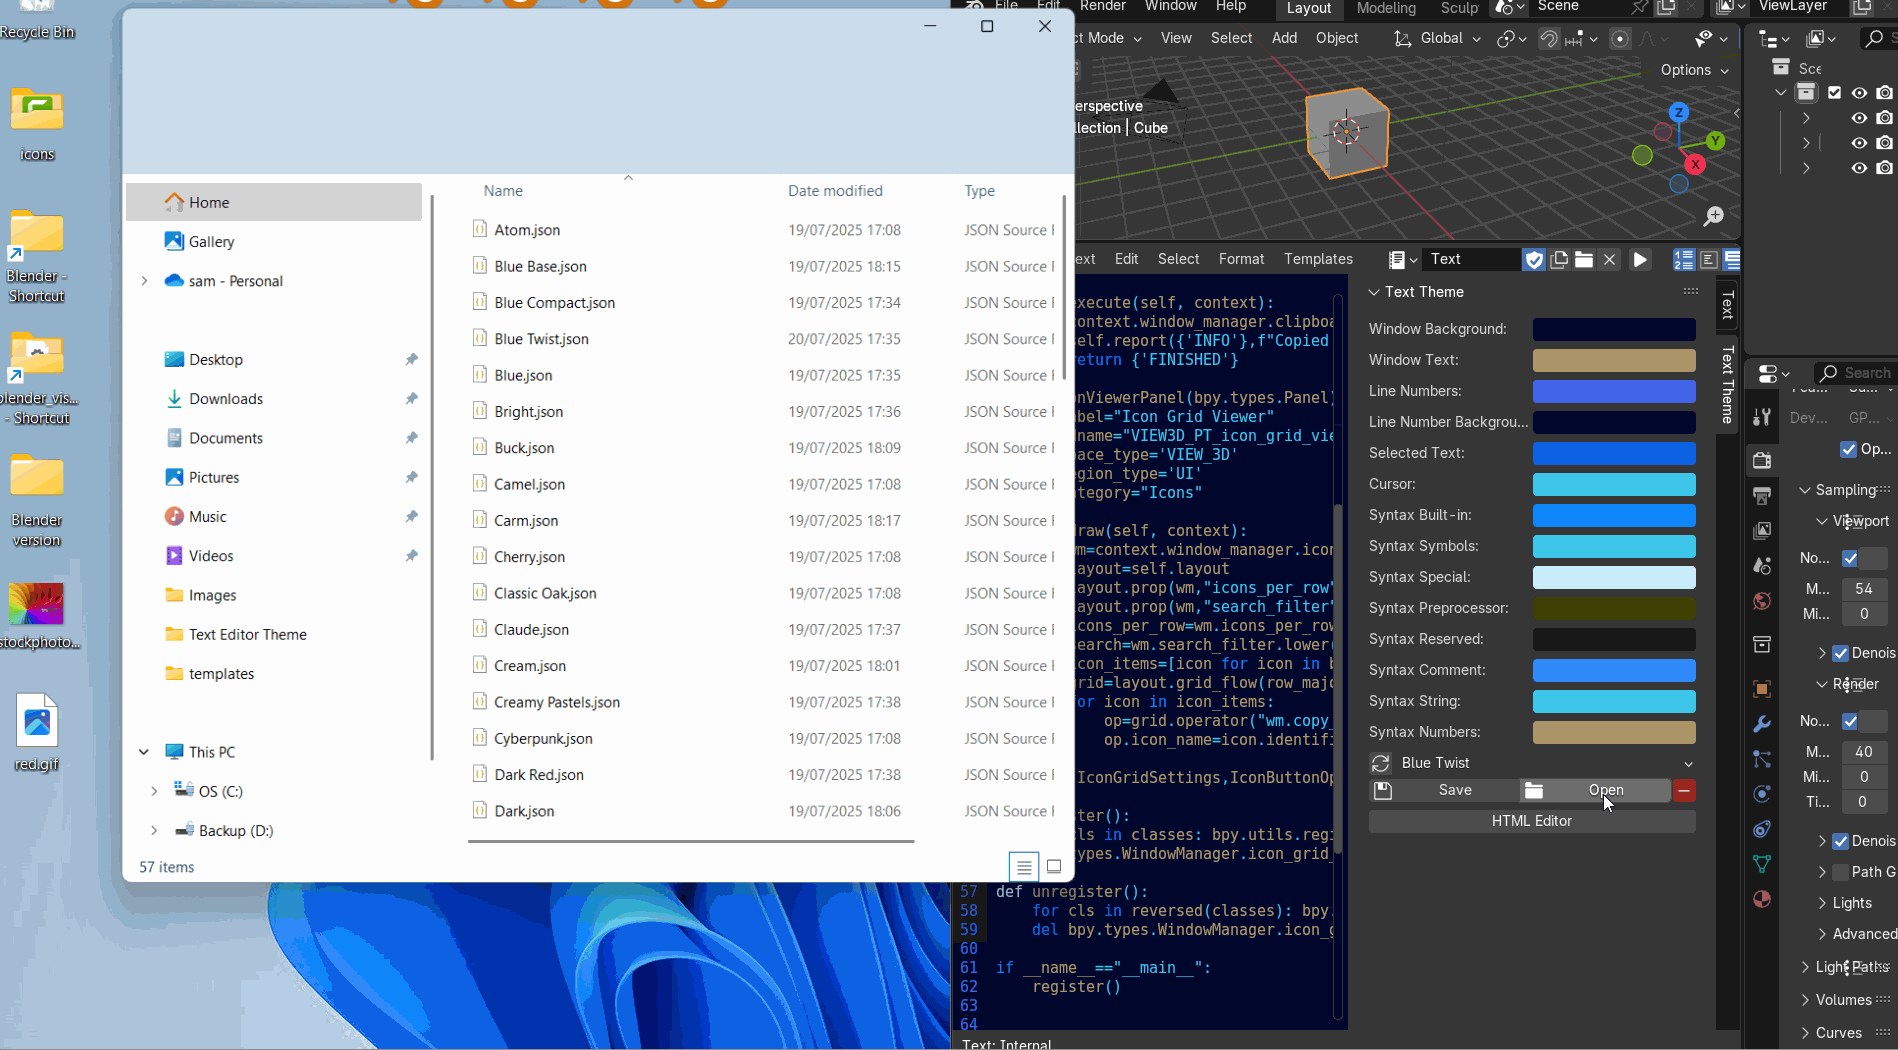Click the Save theme button

point(1444,791)
